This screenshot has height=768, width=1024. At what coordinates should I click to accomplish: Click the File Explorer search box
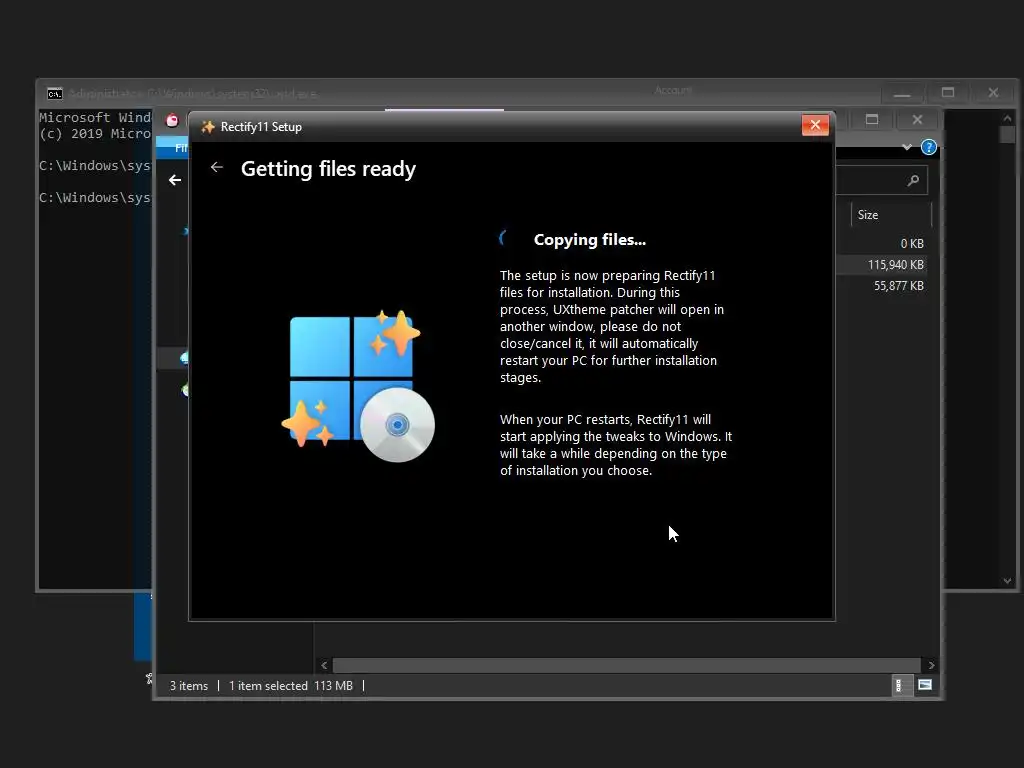click(x=882, y=180)
